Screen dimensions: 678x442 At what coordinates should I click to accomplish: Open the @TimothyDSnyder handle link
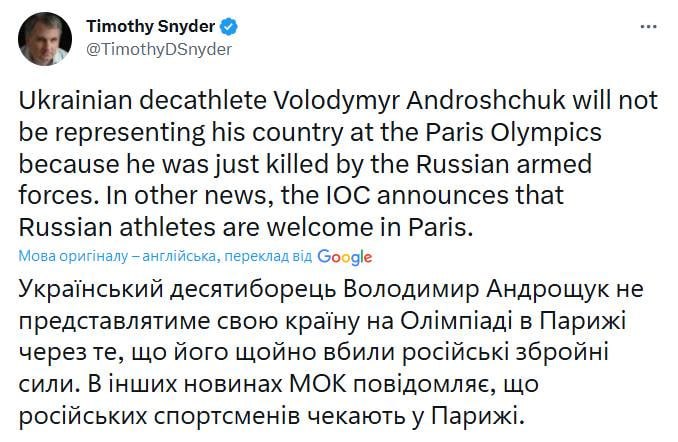159,48
